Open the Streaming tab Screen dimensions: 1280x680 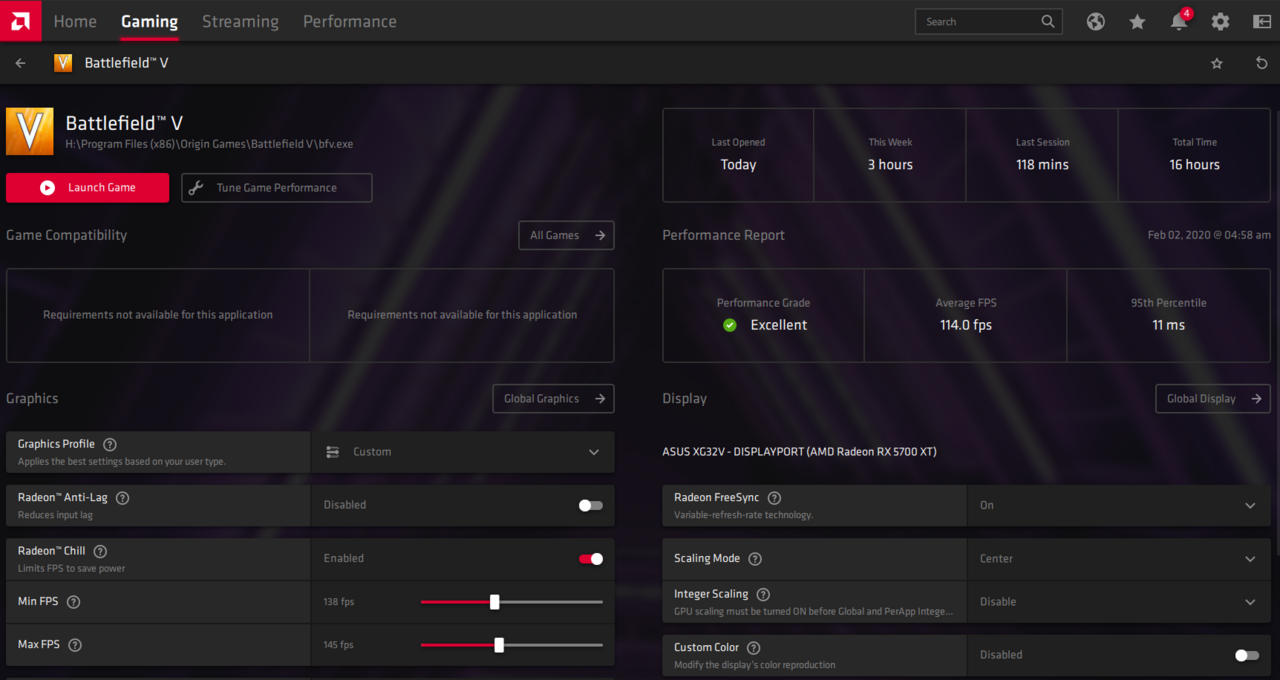point(240,21)
